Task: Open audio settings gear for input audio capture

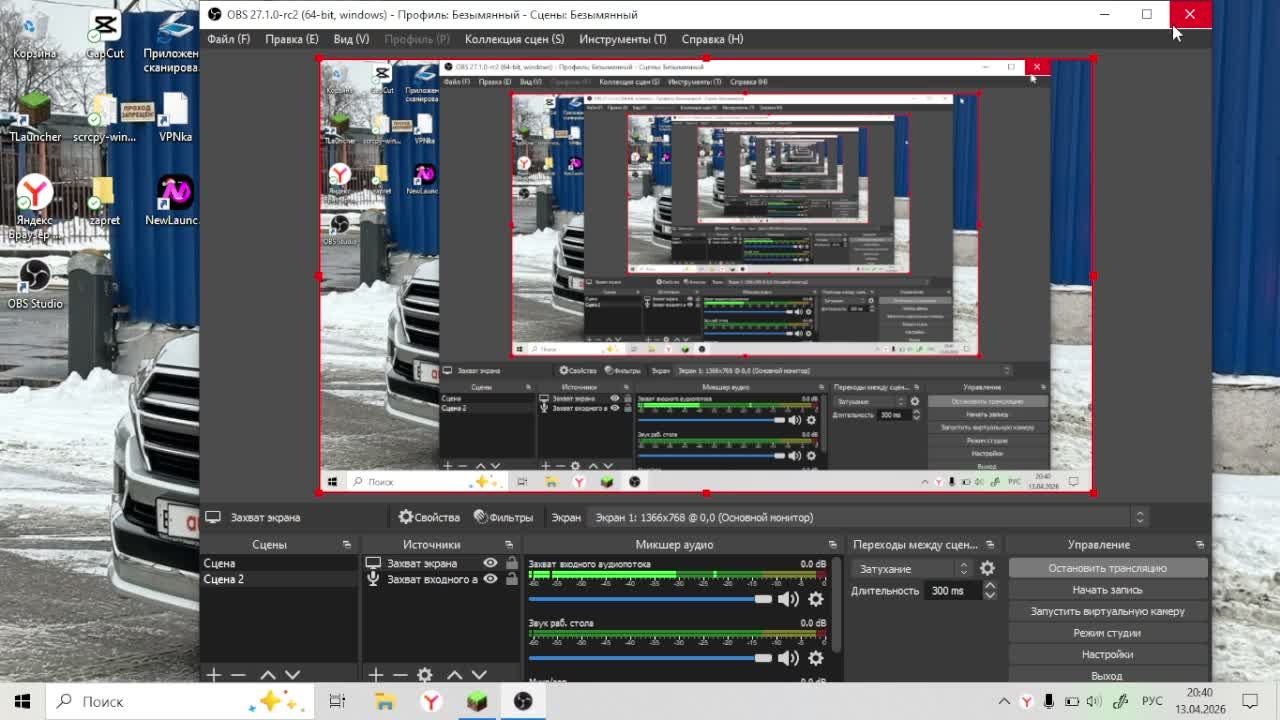Action: click(x=816, y=599)
